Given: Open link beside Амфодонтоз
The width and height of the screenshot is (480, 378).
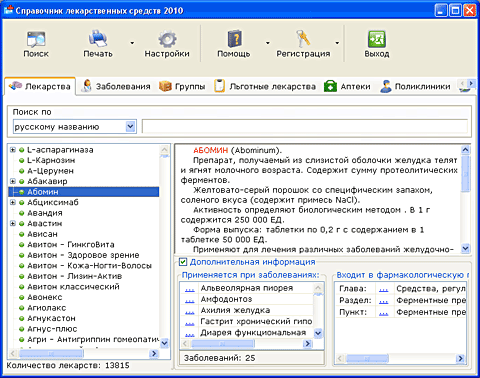Looking at the screenshot, I should coord(190,300).
